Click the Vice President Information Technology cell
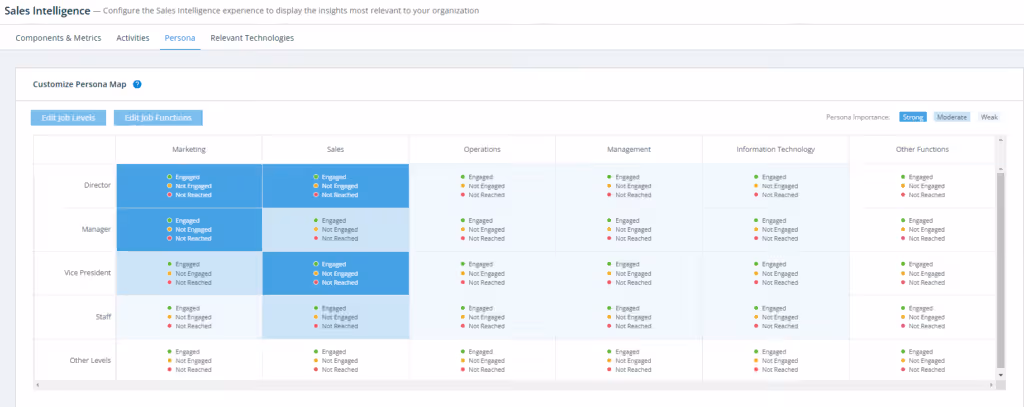The image size is (1024, 407). point(775,273)
